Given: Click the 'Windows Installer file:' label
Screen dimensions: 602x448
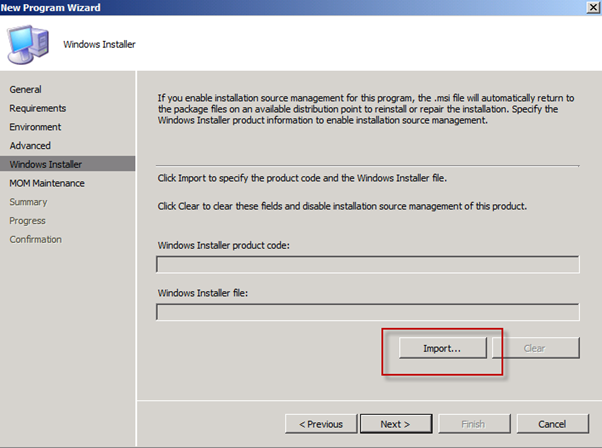Looking at the screenshot, I should click(x=203, y=293).
